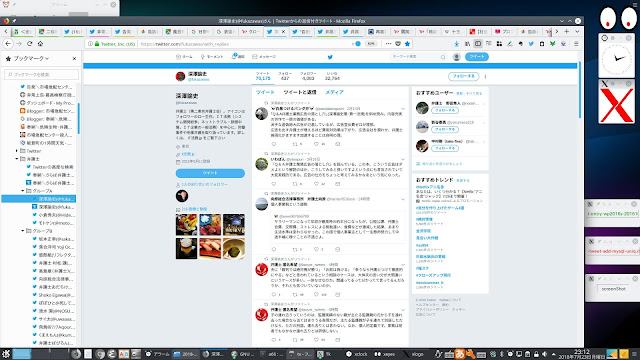The width and height of the screenshot is (640, 360).
Task: Open the アラーム taskbar window entry
Action: [157, 354]
